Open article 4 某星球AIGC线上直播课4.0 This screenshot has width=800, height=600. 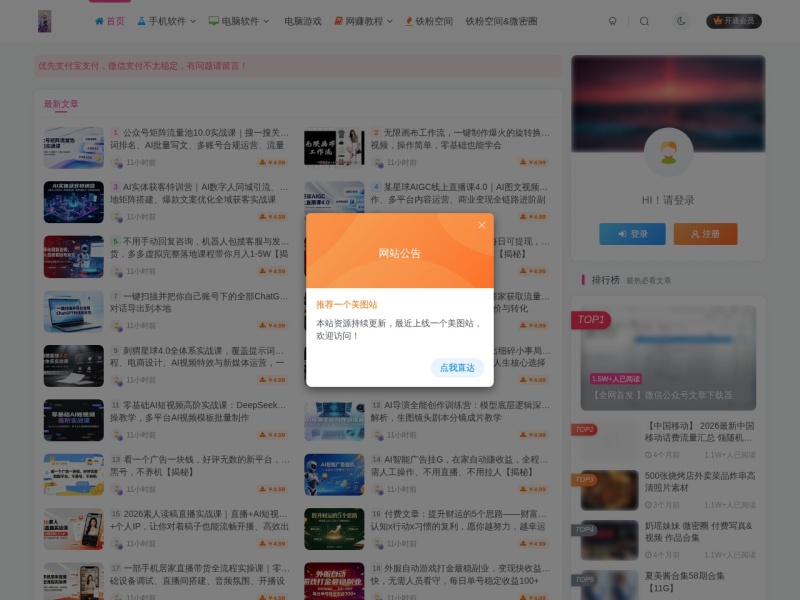click(460, 193)
